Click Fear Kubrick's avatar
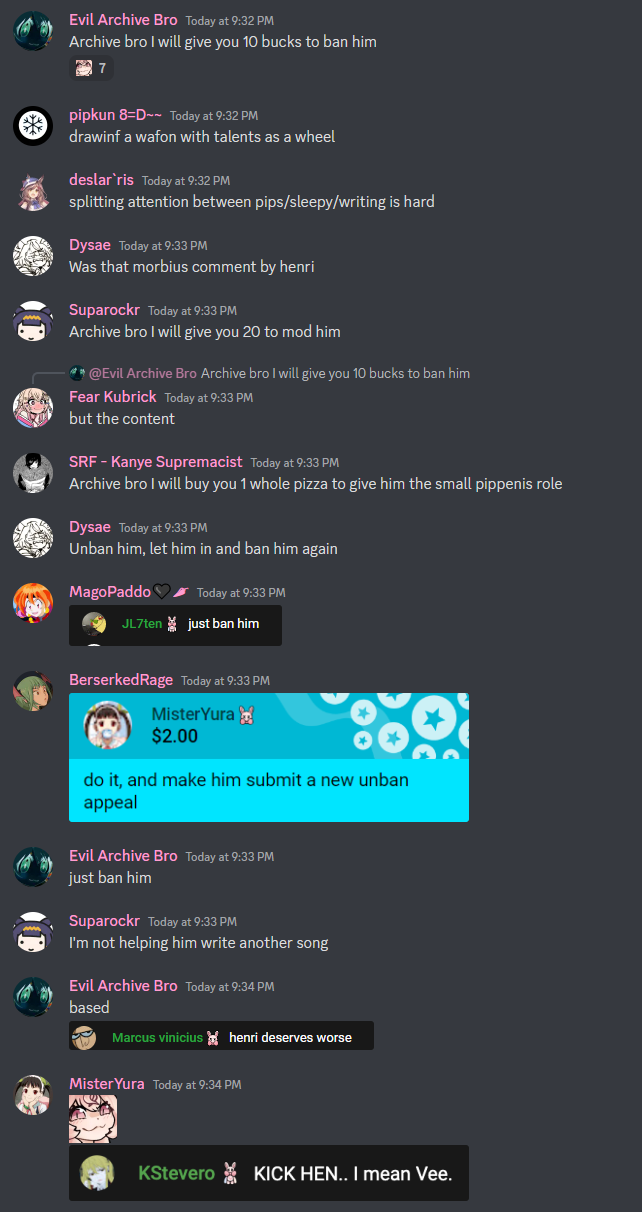Screen dimensions: 642x1212 [33, 407]
